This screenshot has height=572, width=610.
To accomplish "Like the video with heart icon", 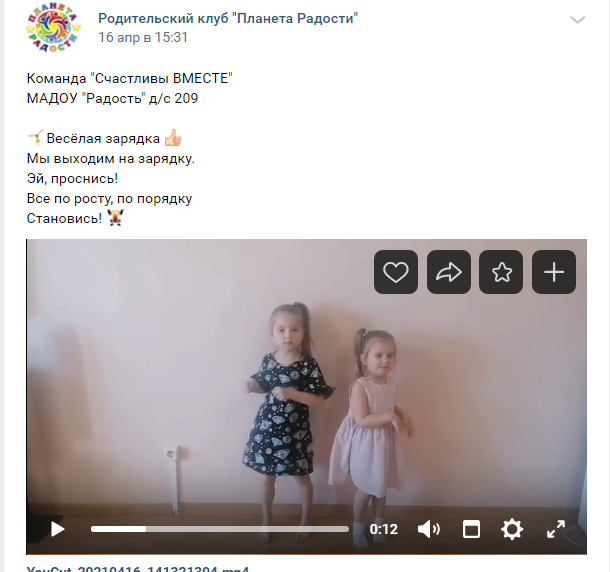I will [396, 272].
